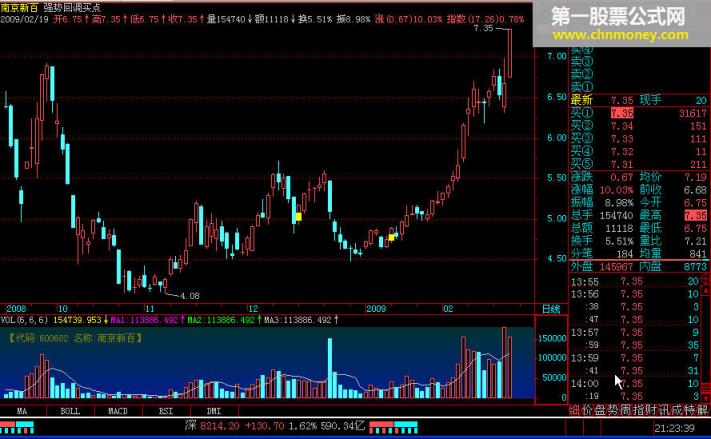Click the 13:55 tick trade row
The width and height of the screenshot is (711, 439).
coord(635,282)
